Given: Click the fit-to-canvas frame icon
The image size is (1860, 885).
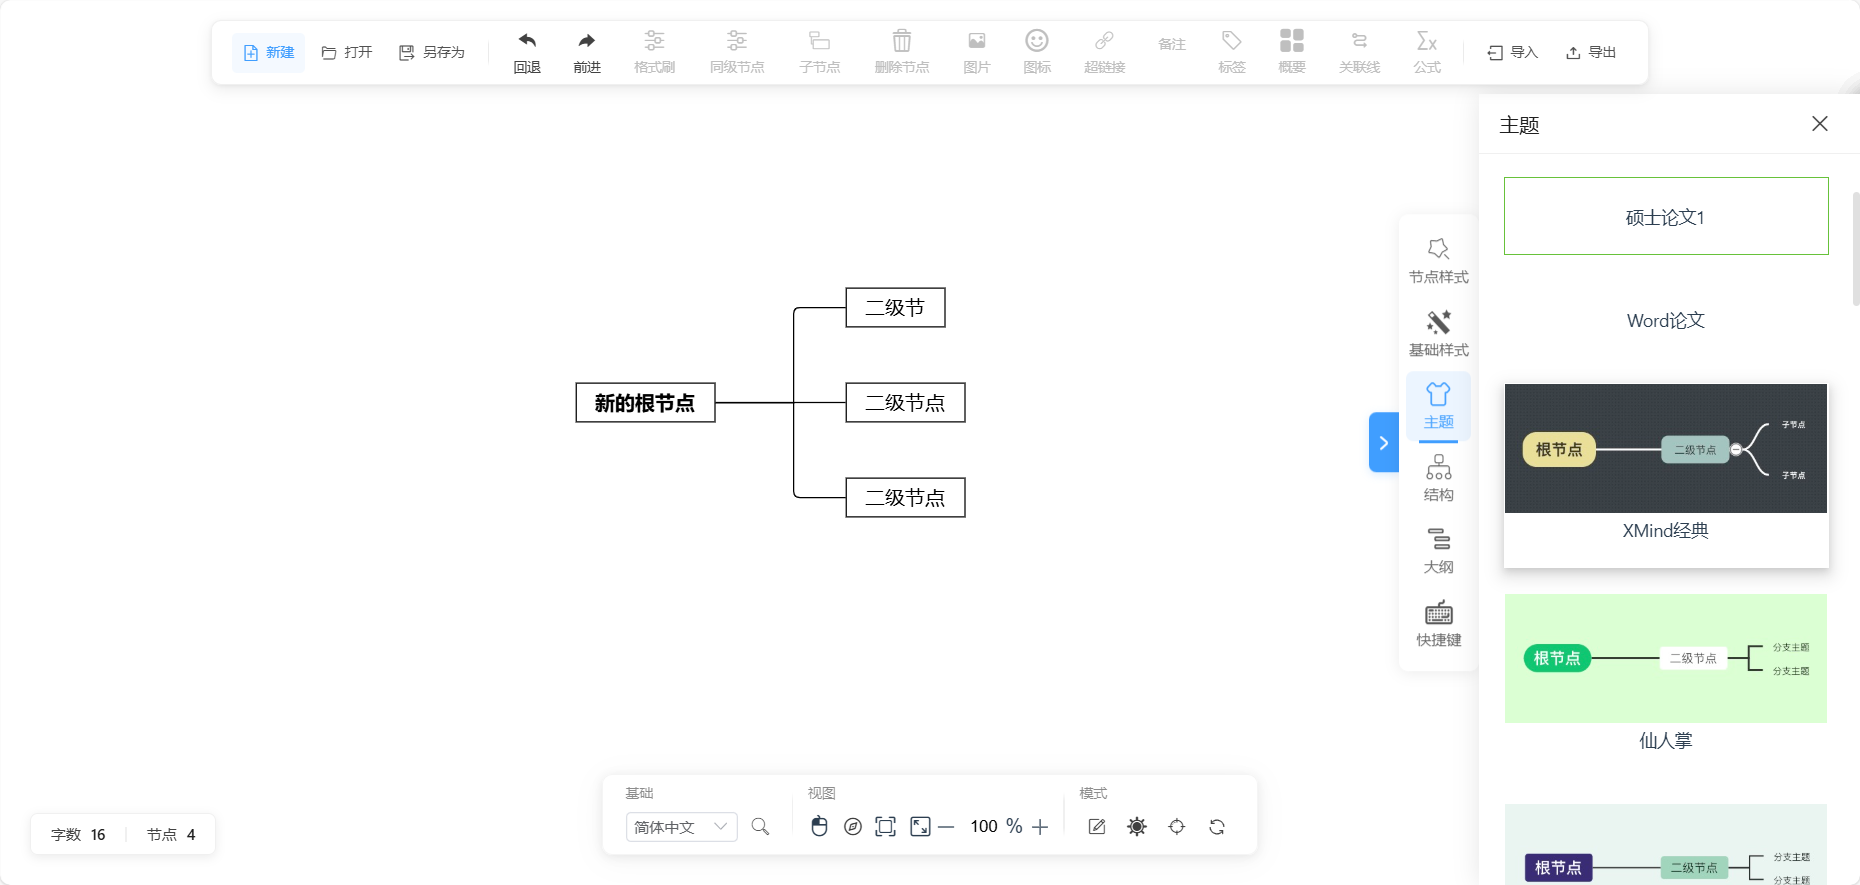Looking at the screenshot, I should coord(885,827).
